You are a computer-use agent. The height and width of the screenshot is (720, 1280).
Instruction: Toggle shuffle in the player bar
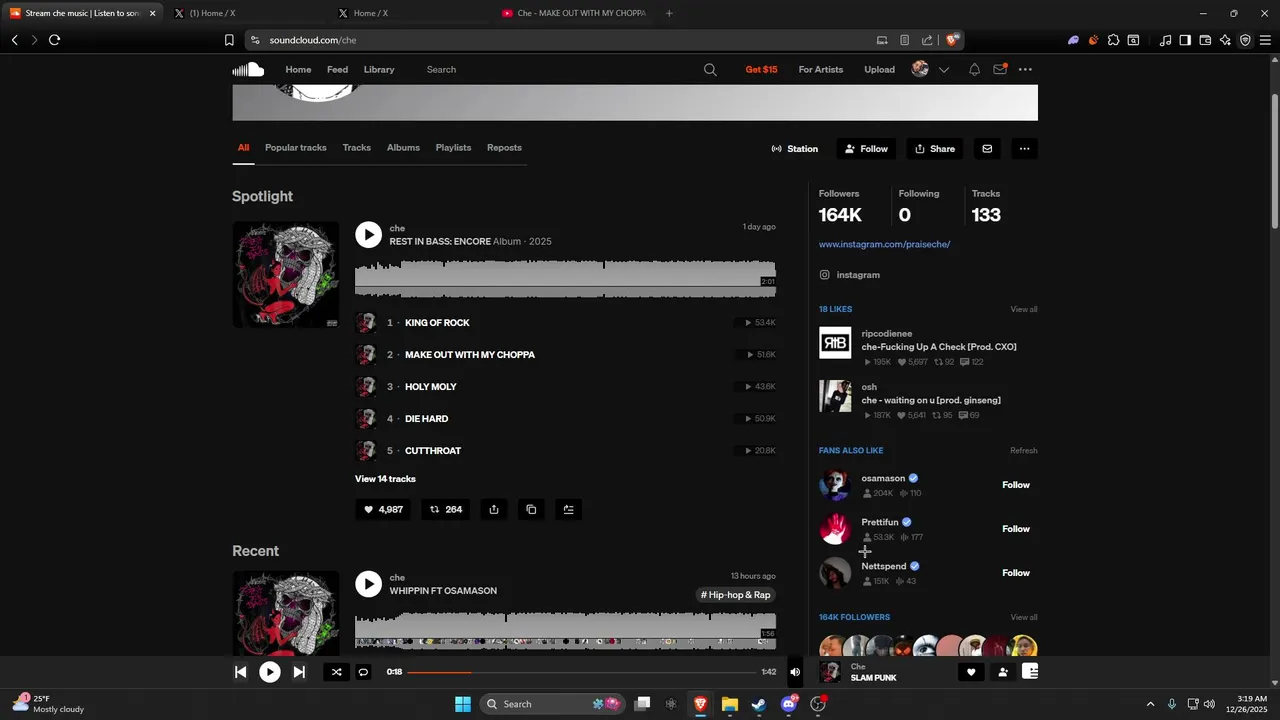tap(336, 672)
